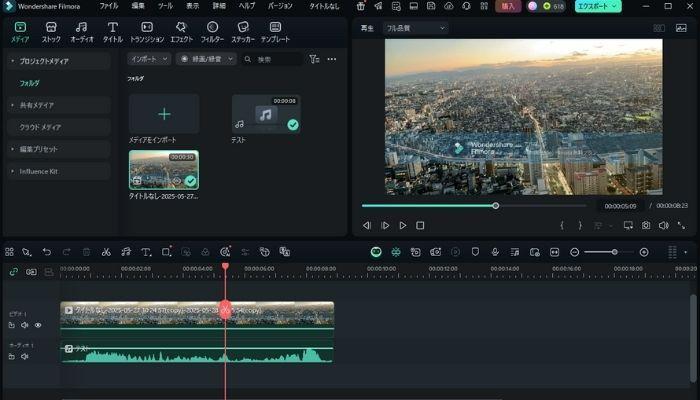Mute the オーディオ 1 track
Image resolution: width=700 pixels, height=400 pixels.
[x=25, y=356]
